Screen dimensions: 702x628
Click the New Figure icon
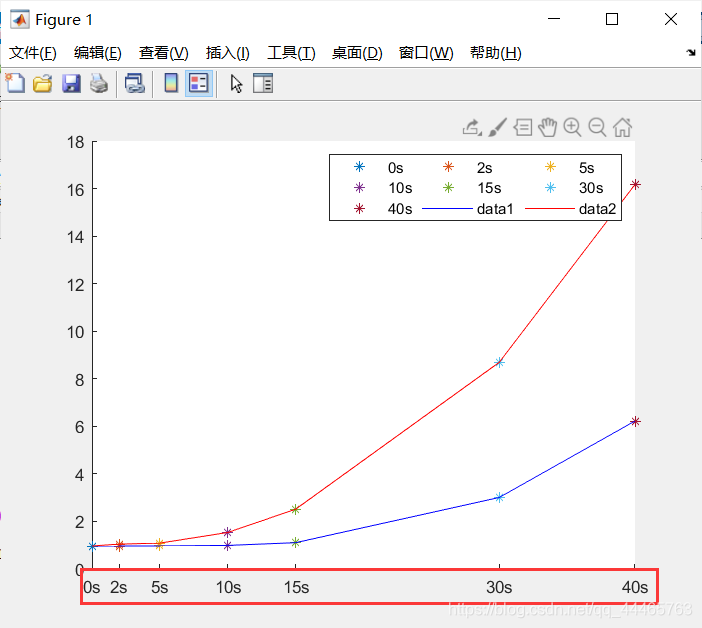tap(15, 83)
